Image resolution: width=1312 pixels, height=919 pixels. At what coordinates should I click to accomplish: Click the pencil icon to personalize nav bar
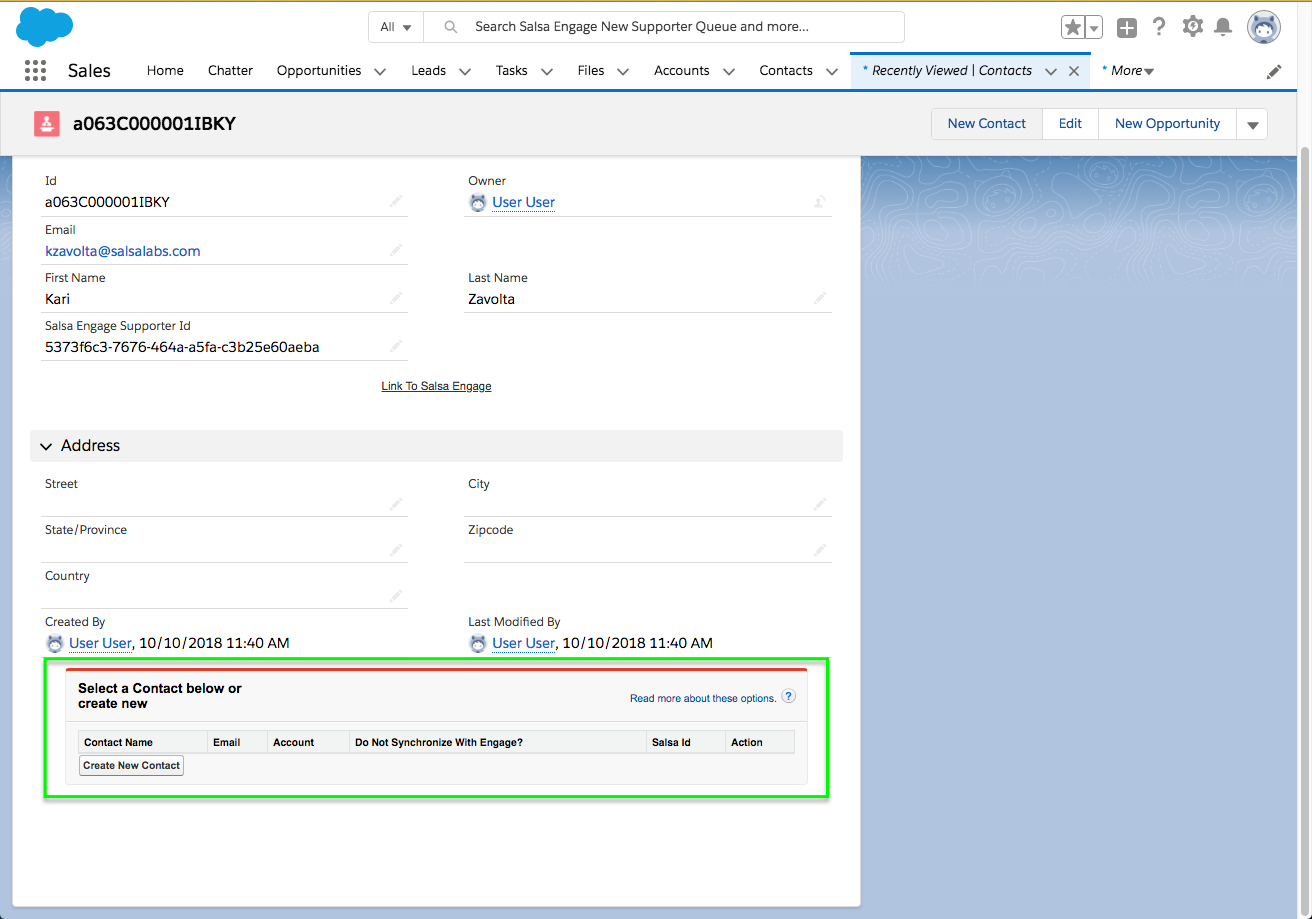(x=1274, y=71)
